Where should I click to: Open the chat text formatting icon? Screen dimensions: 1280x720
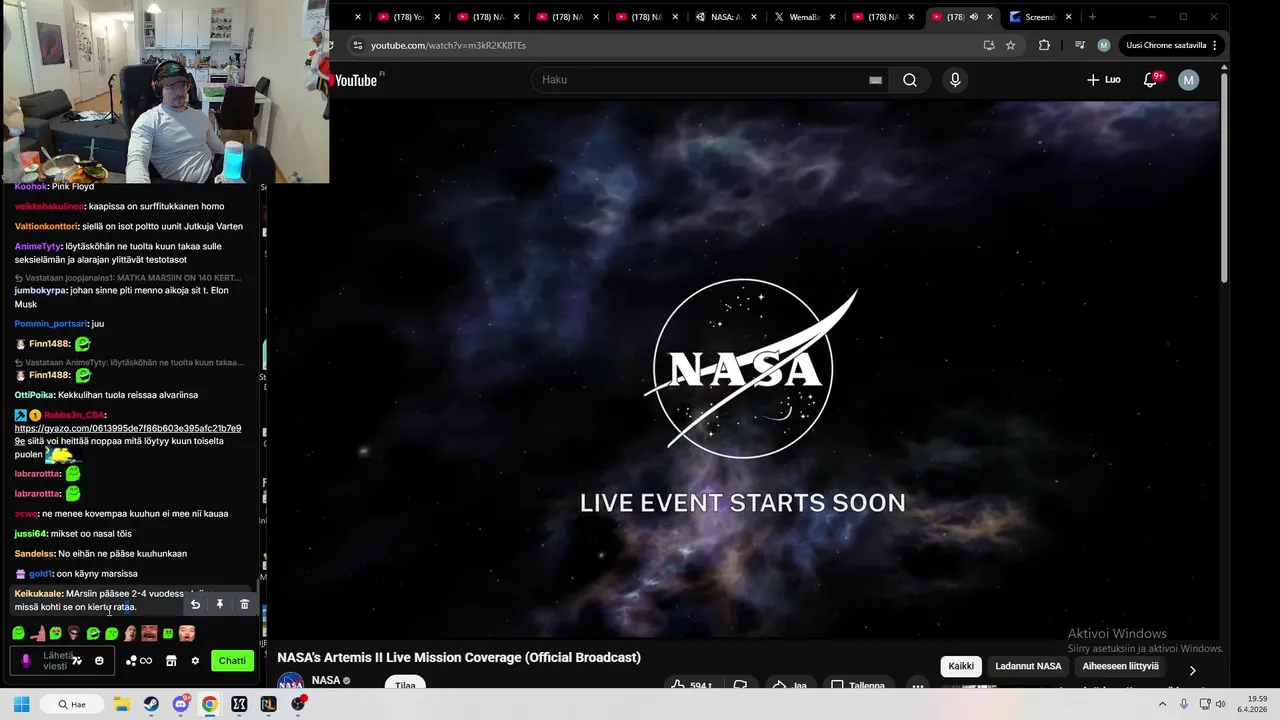point(77,661)
